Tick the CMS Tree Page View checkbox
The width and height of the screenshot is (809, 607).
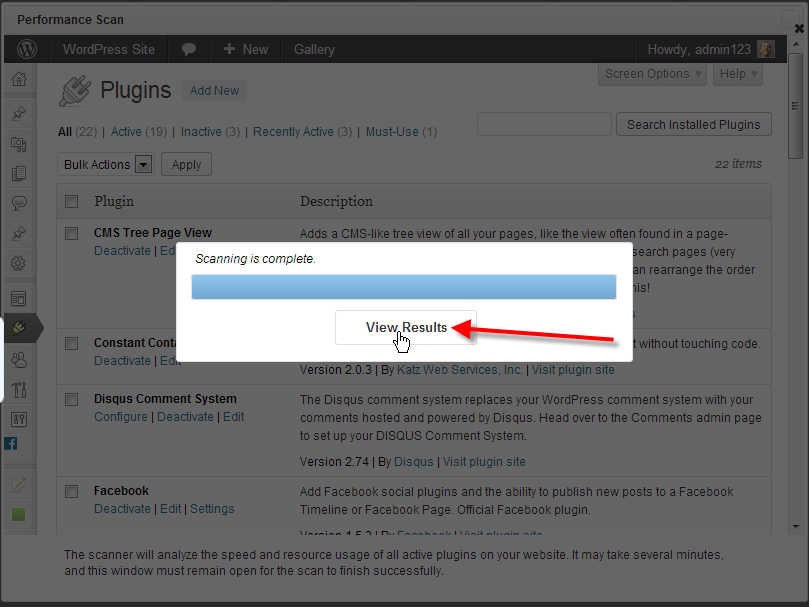pos(72,233)
